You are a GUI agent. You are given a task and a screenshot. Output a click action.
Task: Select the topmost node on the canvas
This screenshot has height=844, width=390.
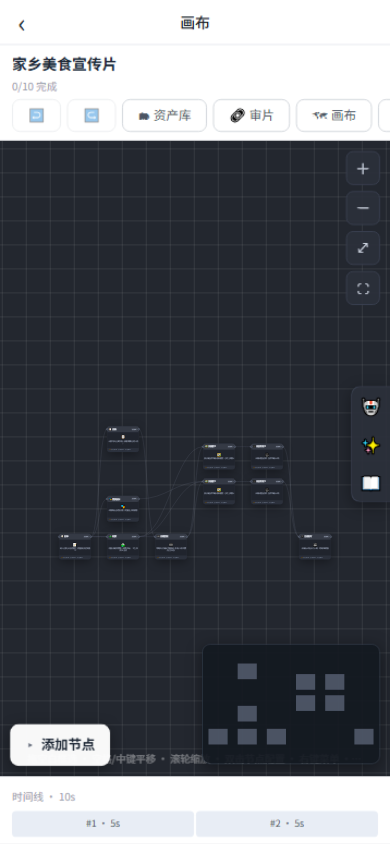point(123,439)
